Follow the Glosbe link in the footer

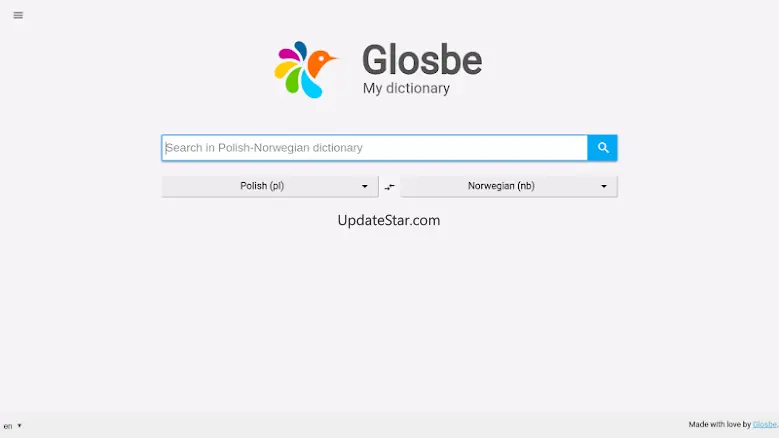point(764,425)
